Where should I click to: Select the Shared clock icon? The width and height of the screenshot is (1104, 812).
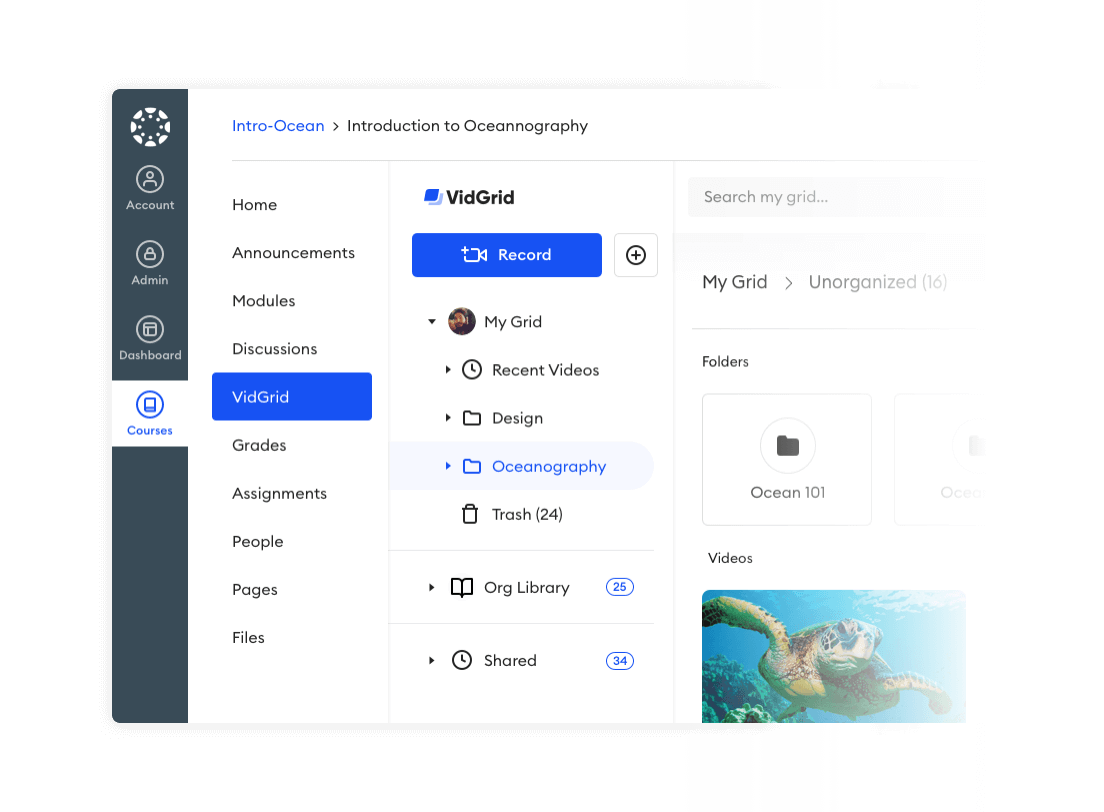pyautogui.click(x=462, y=660)
